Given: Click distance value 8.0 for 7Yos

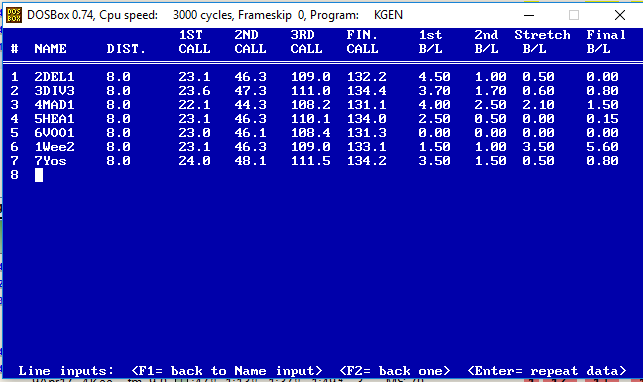Looking at the screenshot, I should pos(119,161).
